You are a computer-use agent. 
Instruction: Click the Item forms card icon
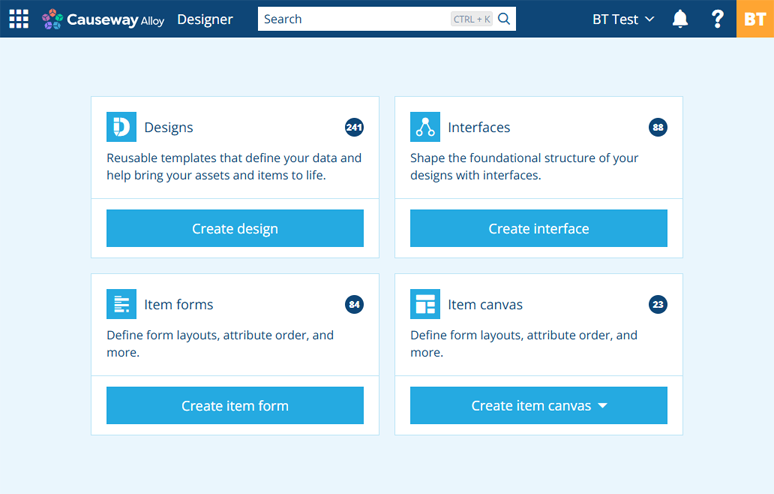coord(121,304)
